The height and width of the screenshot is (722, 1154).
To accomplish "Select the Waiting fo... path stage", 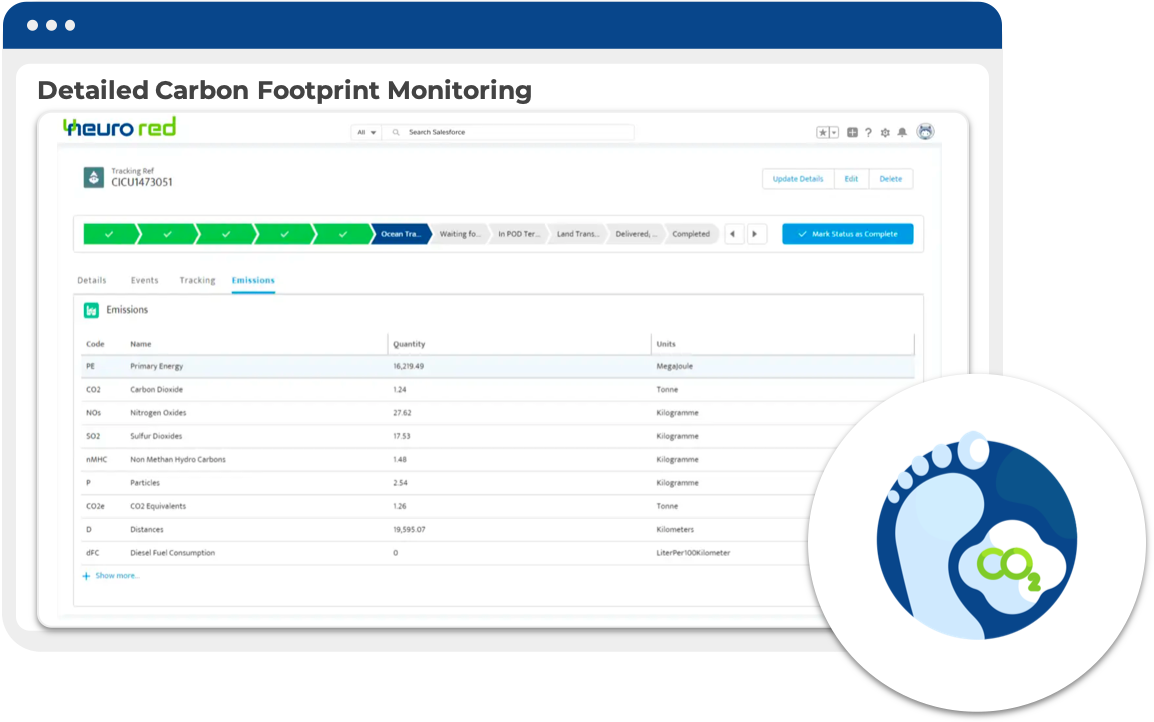I will pos(459,234).
